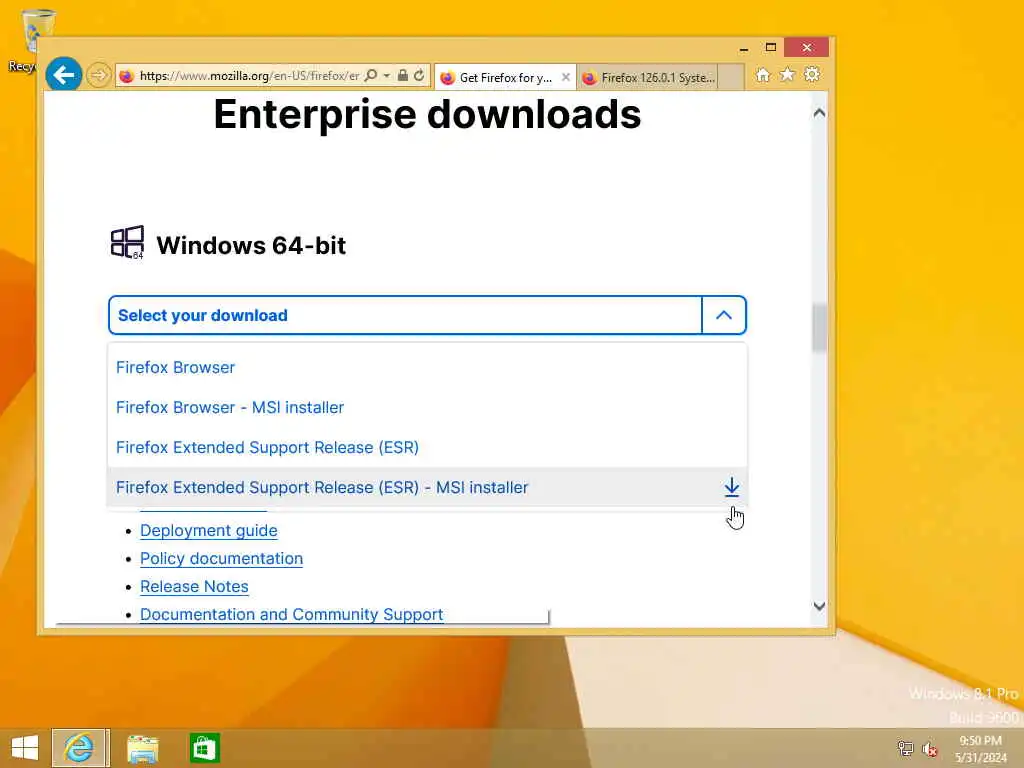Click the muted volume tray icon
This screenshot has height=768, width=1024.
(x=930, y=748)
